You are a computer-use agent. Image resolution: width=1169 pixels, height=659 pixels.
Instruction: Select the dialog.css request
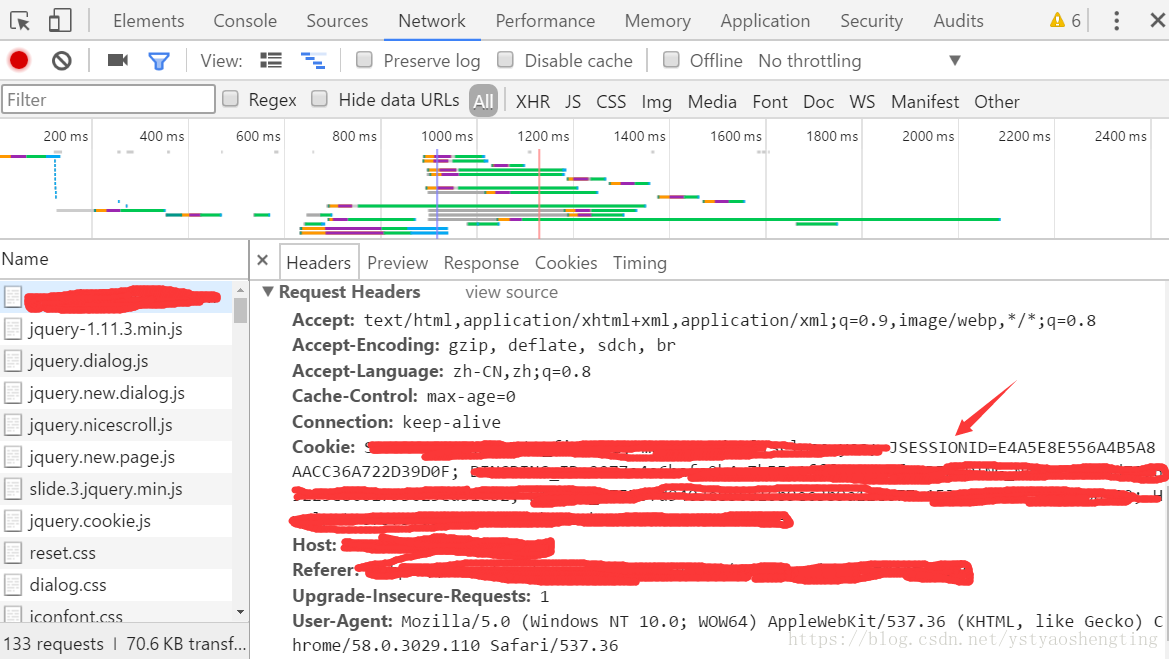click(x=116, y=585)
